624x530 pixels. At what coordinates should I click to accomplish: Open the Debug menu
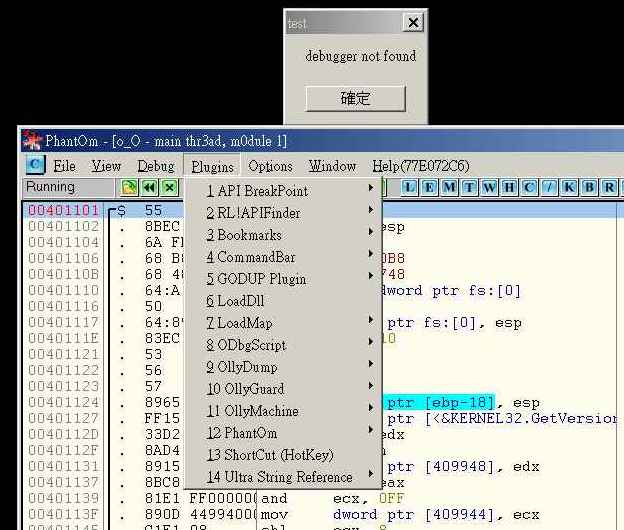tap(156, 166)
